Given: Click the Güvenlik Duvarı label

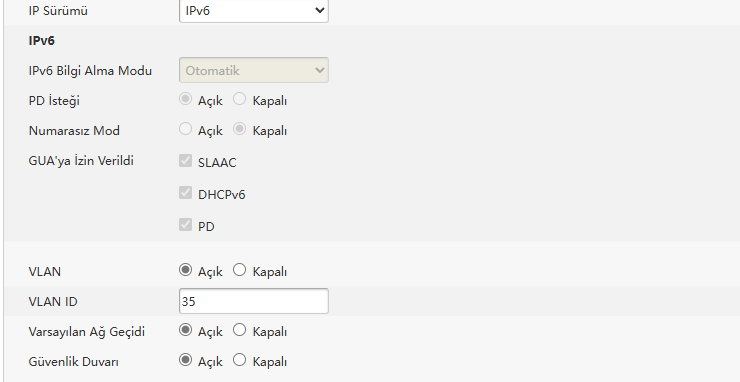Looking at the screenshot, I should coord(74,362).
